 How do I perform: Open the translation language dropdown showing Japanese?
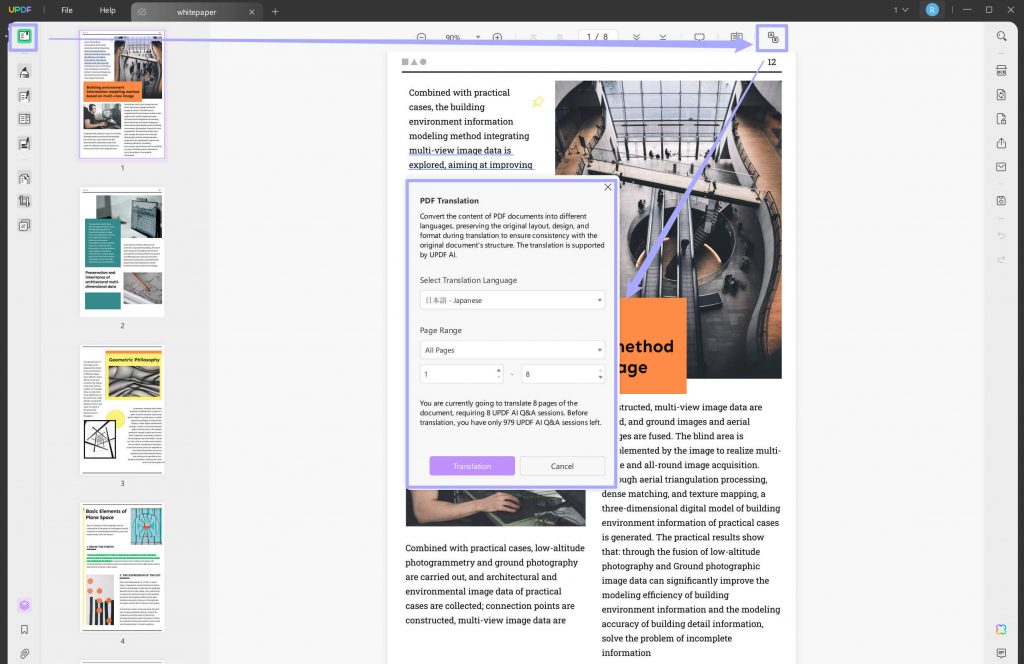512,299
